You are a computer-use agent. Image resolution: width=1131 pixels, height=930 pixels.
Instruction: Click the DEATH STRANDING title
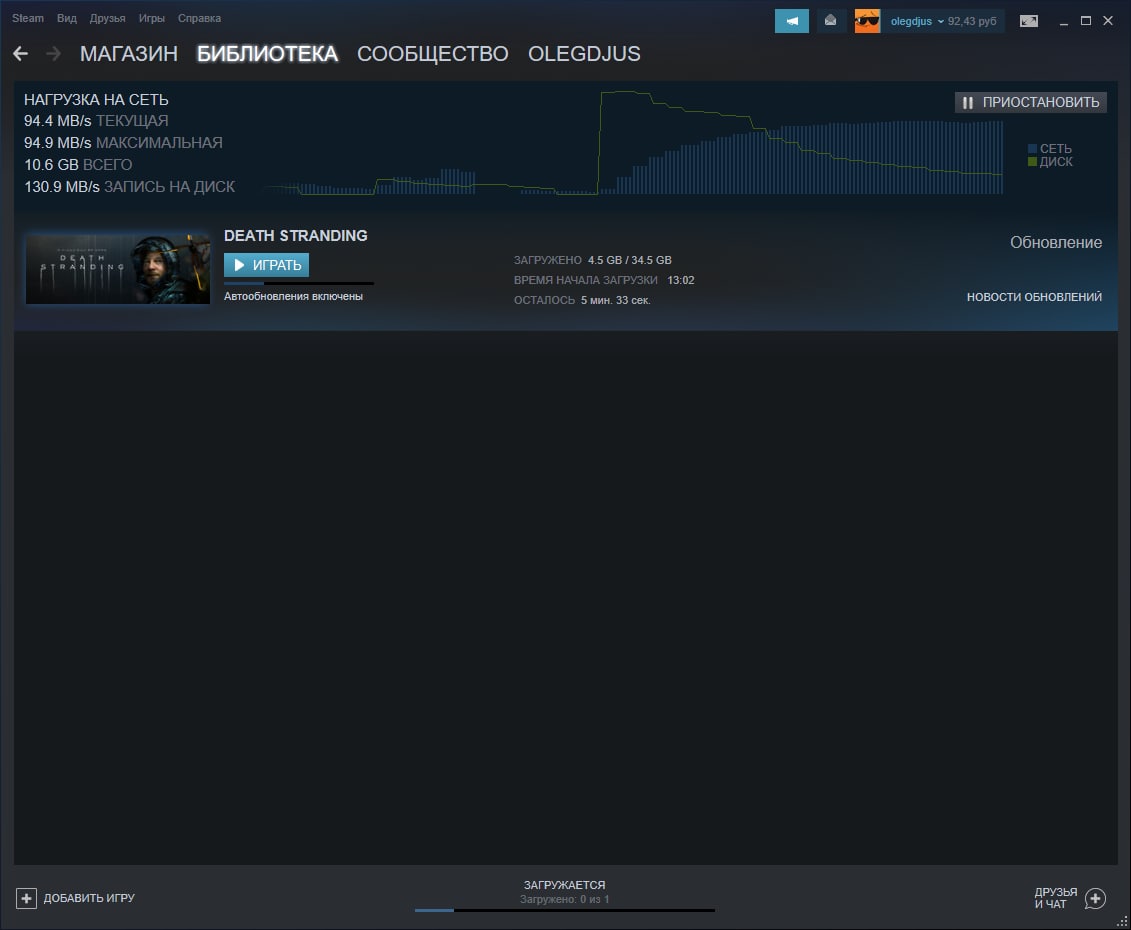click(x=296, y=236)
